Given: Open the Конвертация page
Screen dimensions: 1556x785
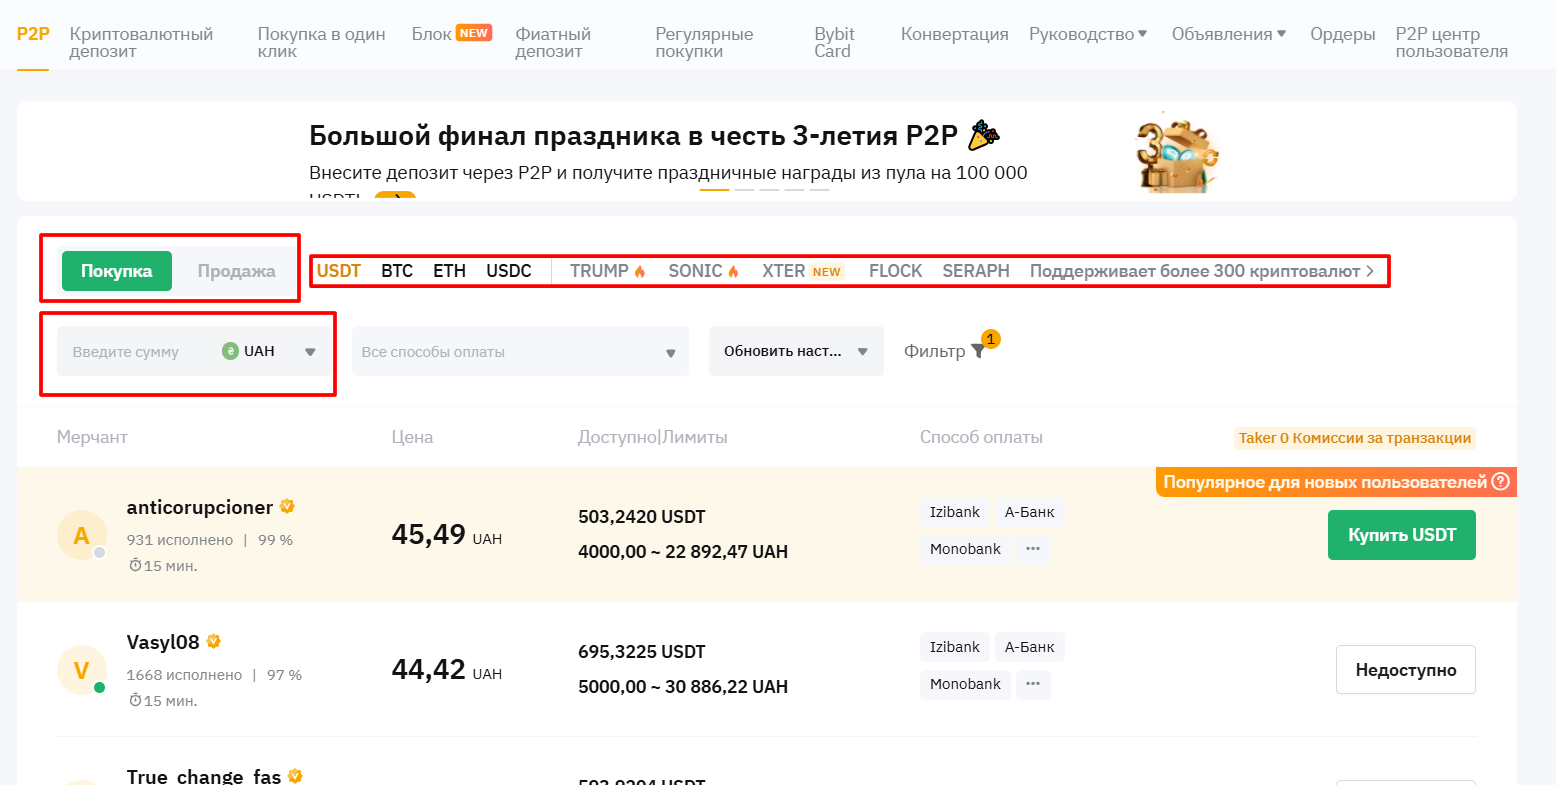Looking at the screenshot, I should (955, 34).
